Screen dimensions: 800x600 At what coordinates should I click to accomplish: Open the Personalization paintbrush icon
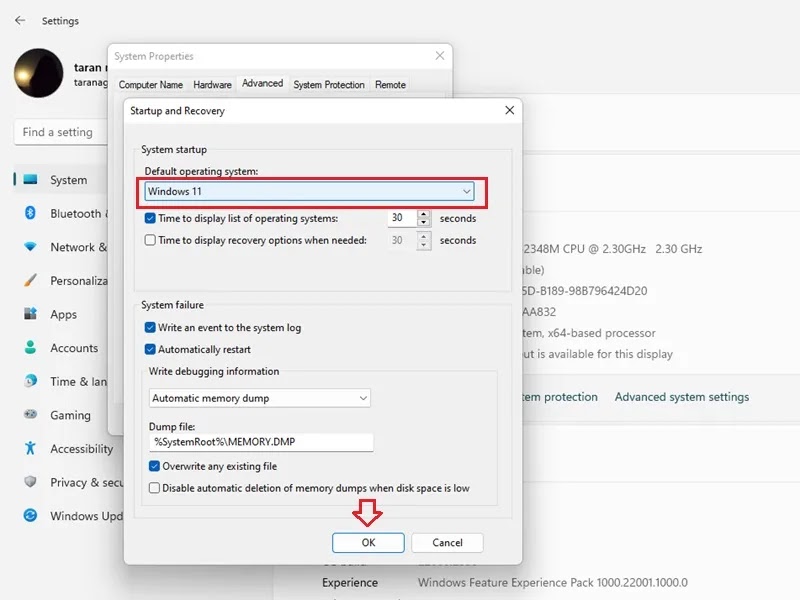click(x=31, y=280)
